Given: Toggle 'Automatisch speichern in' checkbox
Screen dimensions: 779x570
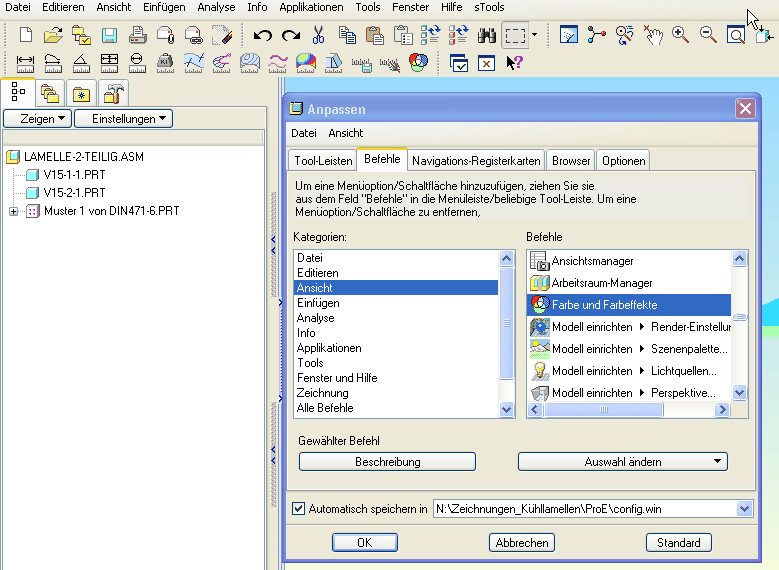Looking at the screenshot, I should [x=298, y=509].
